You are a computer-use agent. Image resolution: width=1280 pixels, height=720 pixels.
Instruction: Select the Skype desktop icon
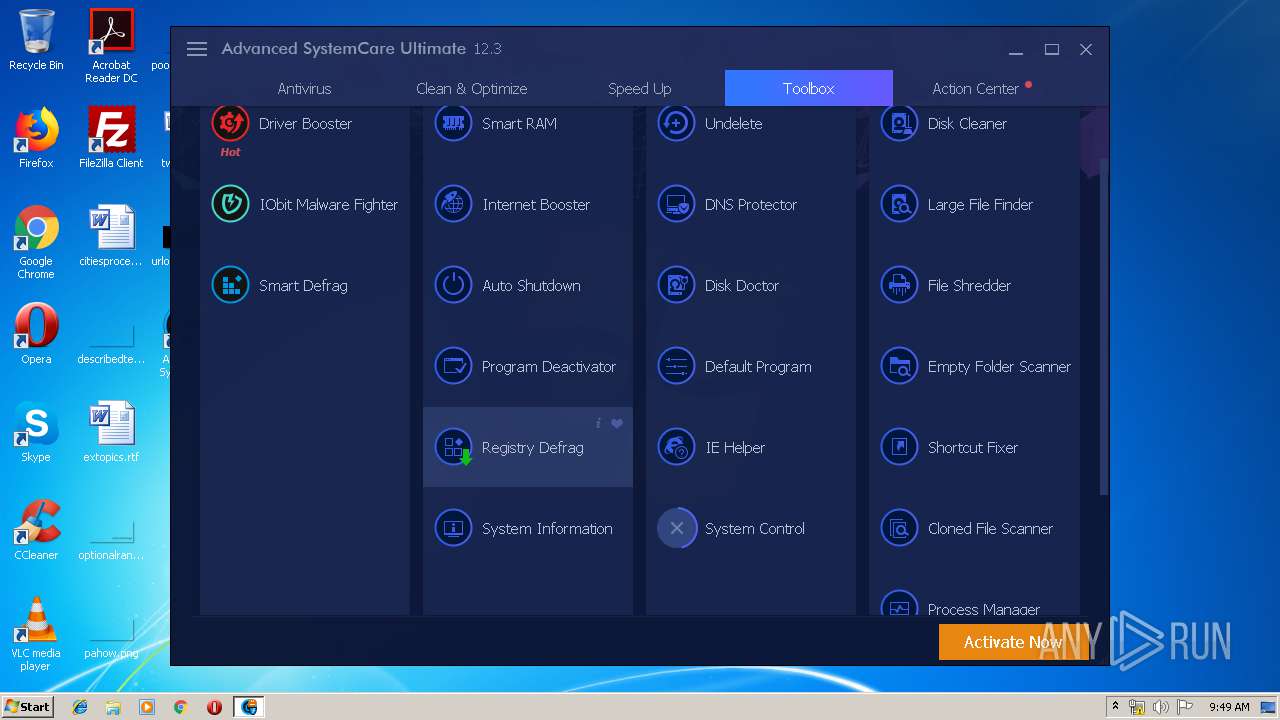[36, 432]
